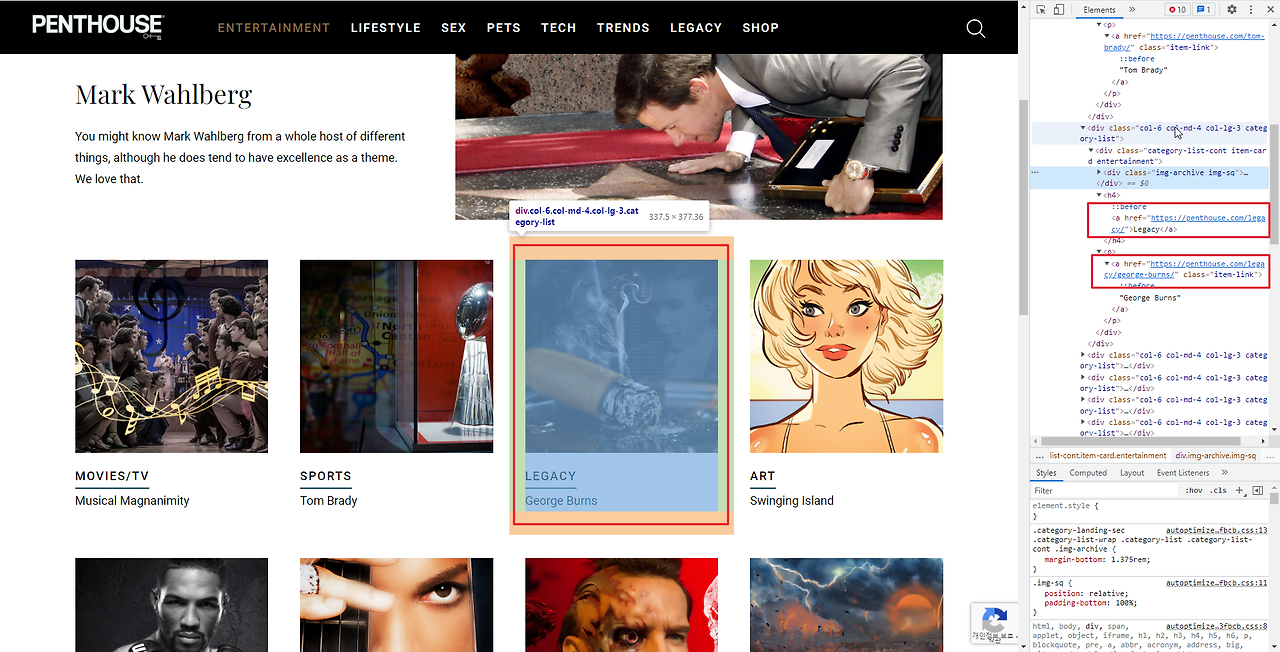
Task: Focus the styles Filter field
Action: click(1105, 491)
